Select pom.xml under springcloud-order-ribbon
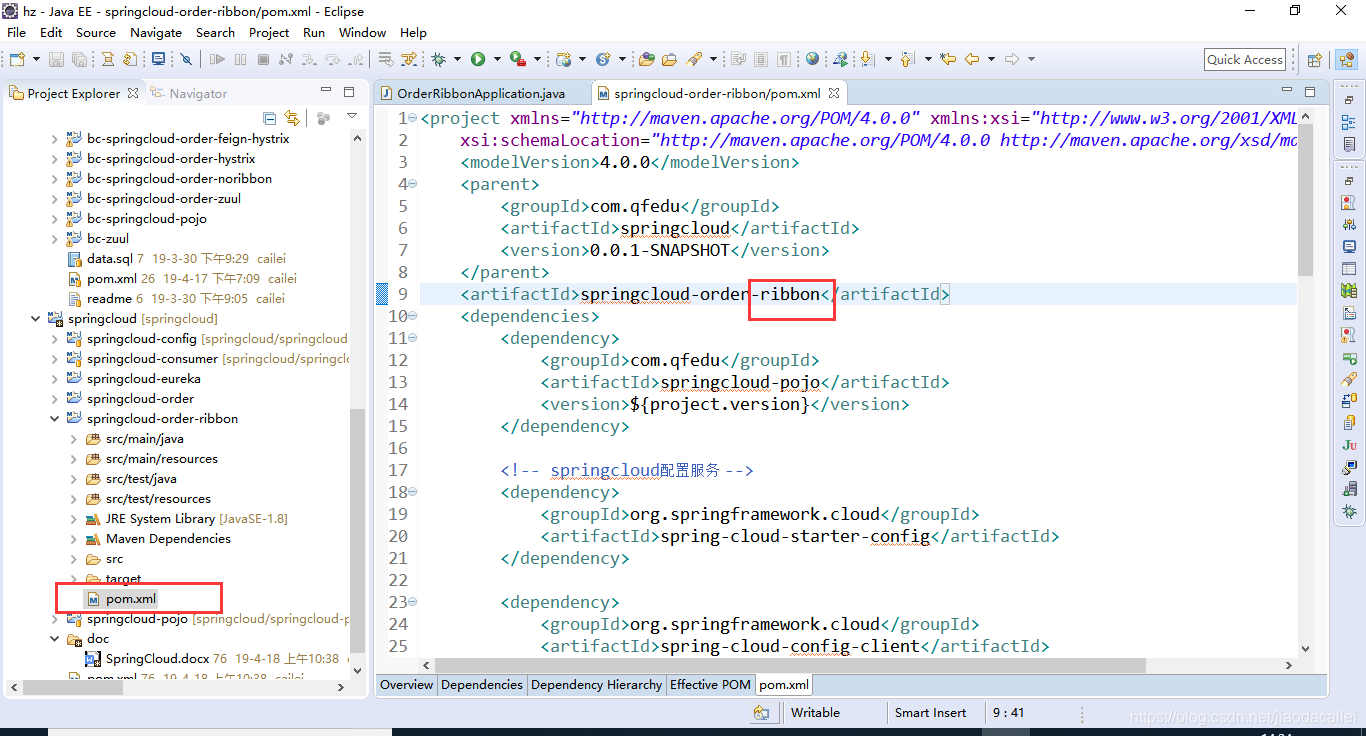 [121, 599]
